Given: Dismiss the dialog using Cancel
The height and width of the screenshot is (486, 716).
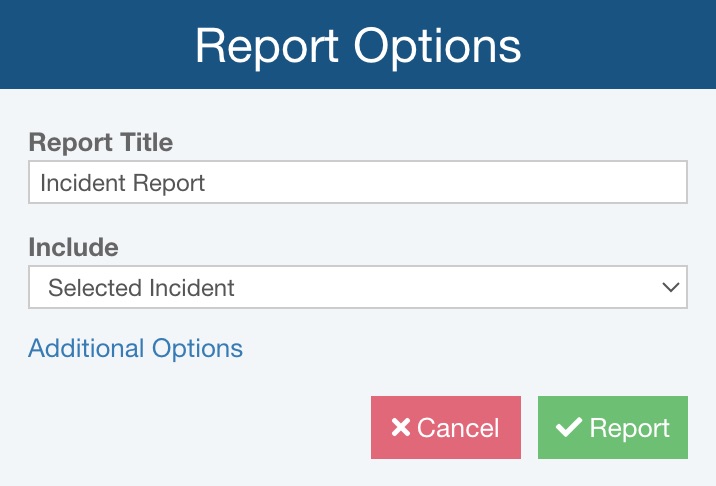Looking at the screenshot, I should pos(446,428).
